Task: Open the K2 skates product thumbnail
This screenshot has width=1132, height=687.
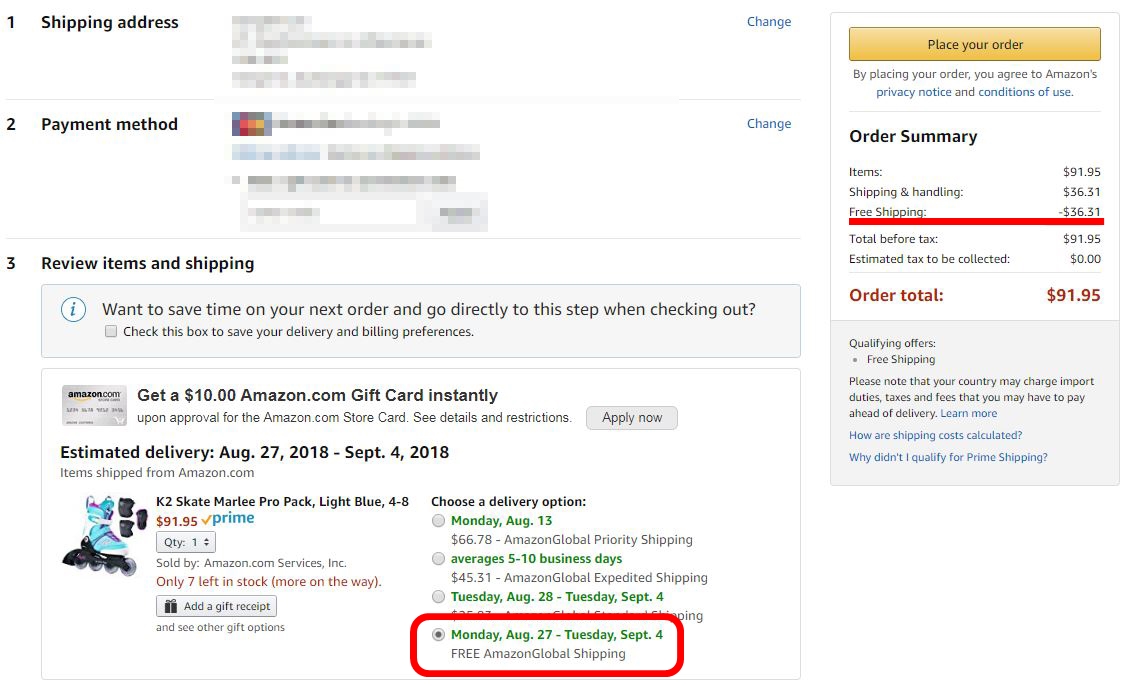Action: (x=104, y=535)
